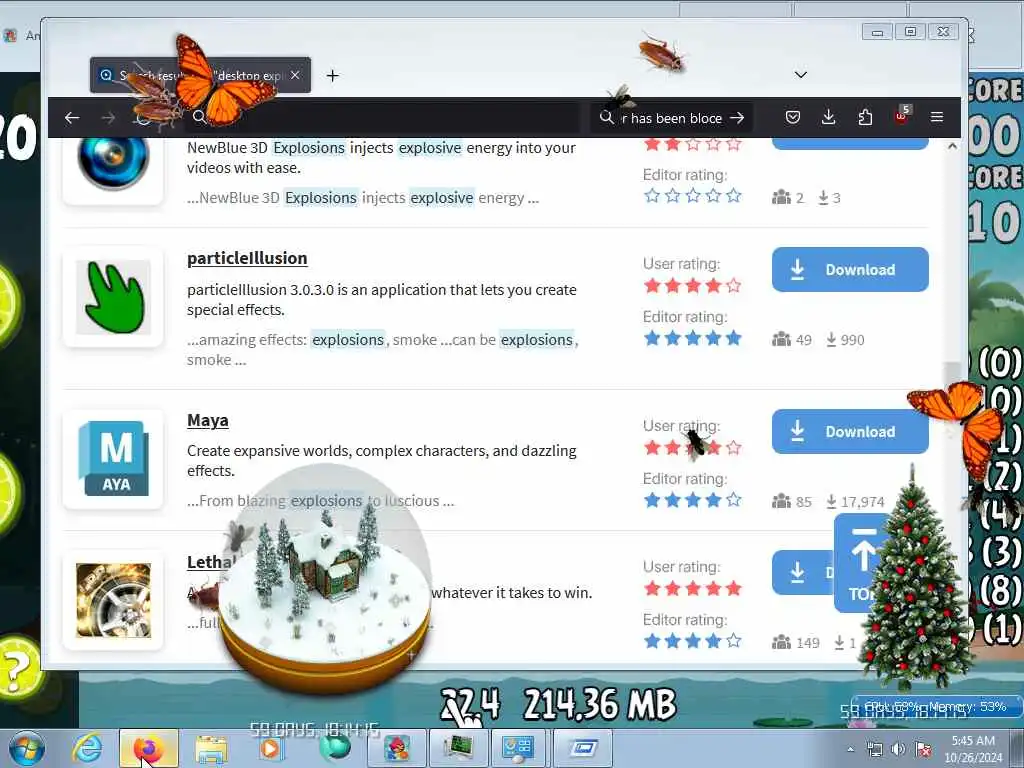Viewport: 1024px width, 768px height.
Task: Click the green orb taskbar icon
Action: coord(334,748)
